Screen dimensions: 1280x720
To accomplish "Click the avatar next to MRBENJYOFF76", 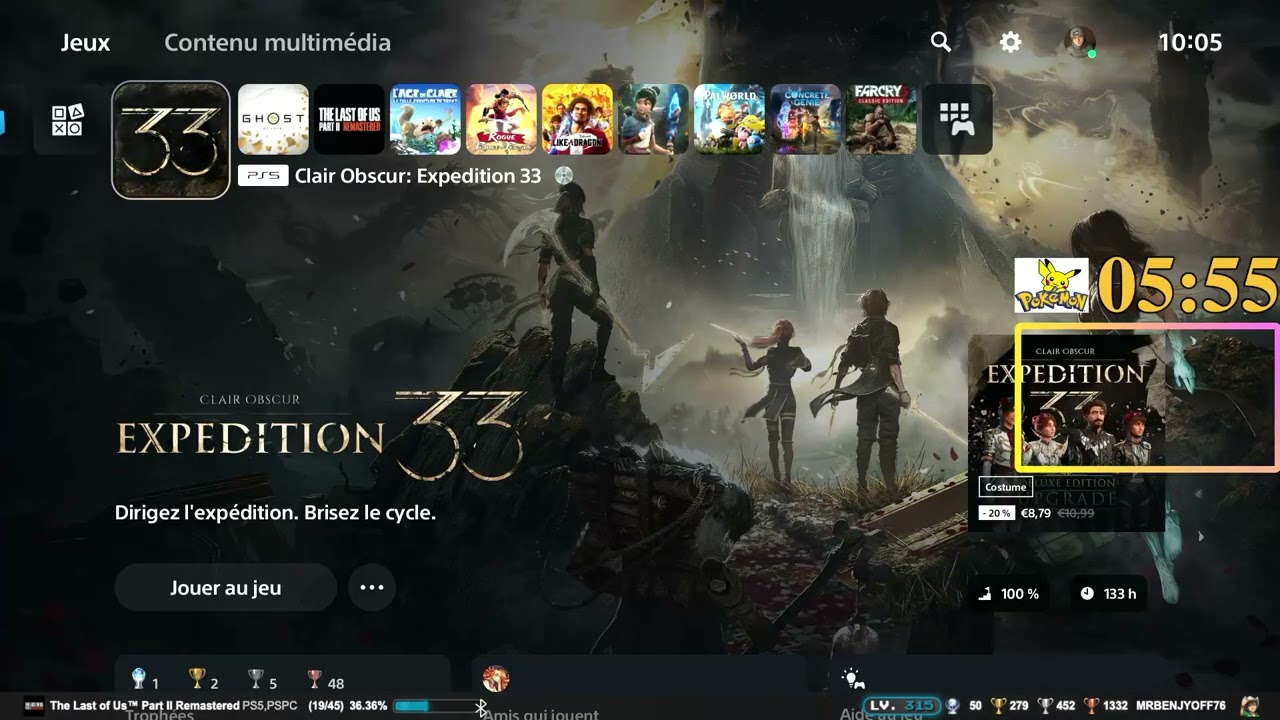I will click(1249, 706).
